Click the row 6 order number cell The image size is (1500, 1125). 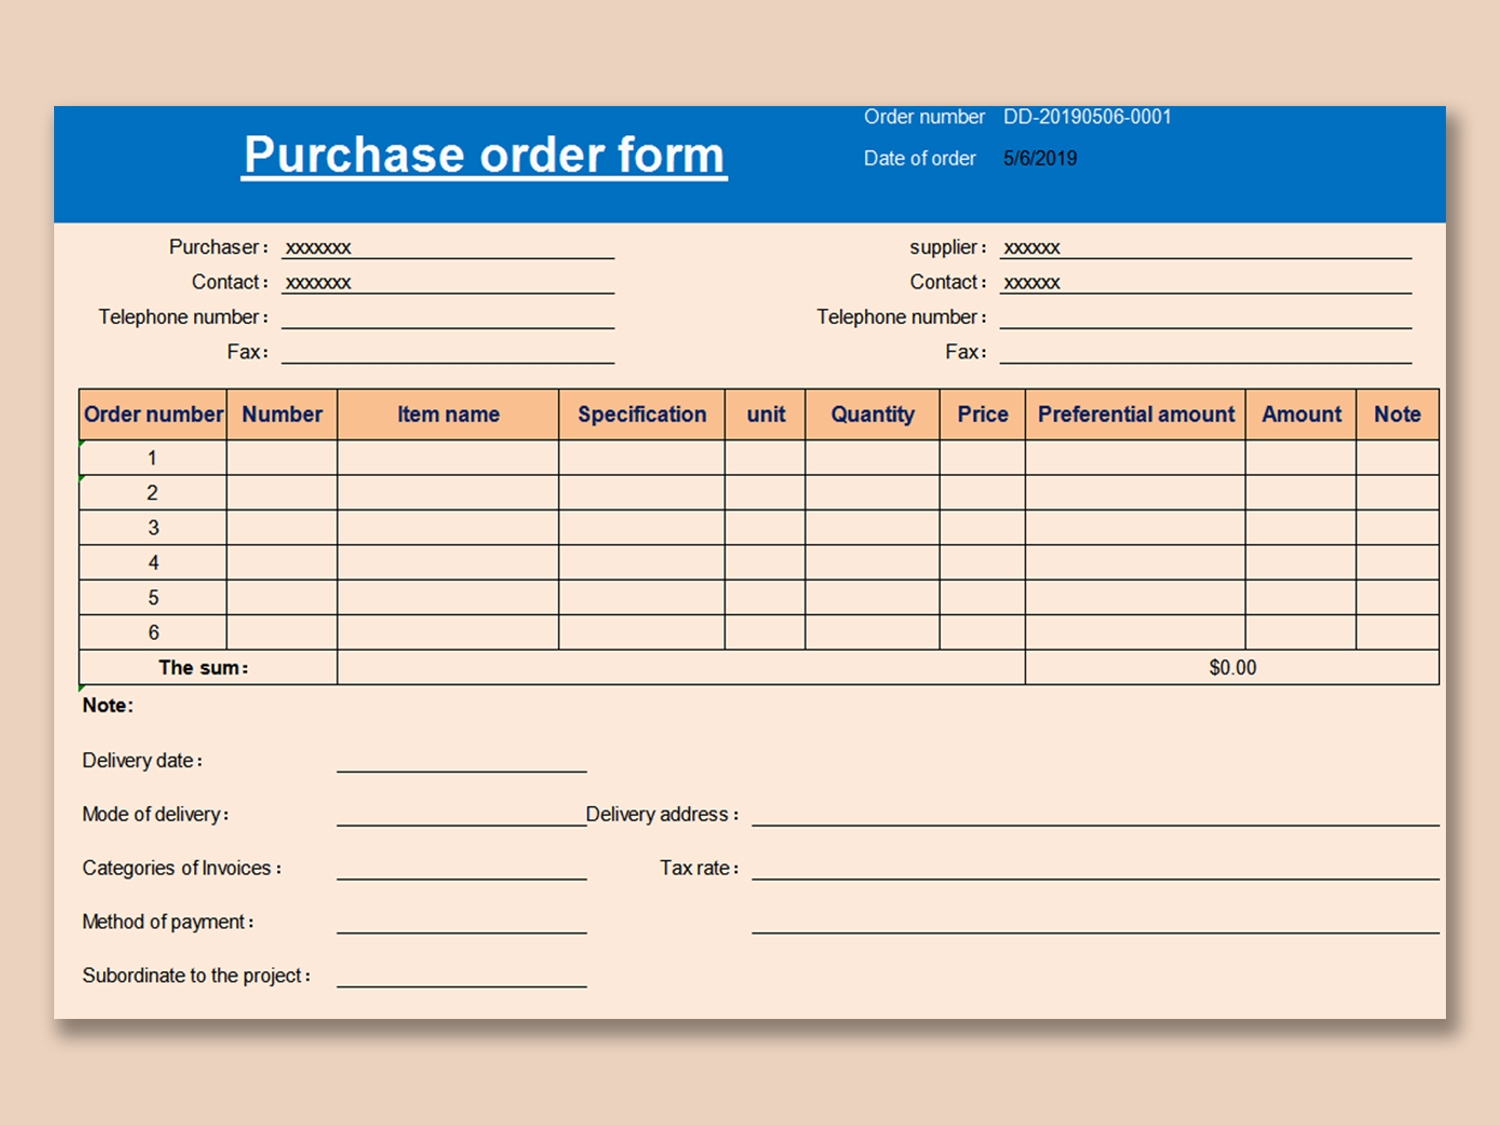coord(152,632)
